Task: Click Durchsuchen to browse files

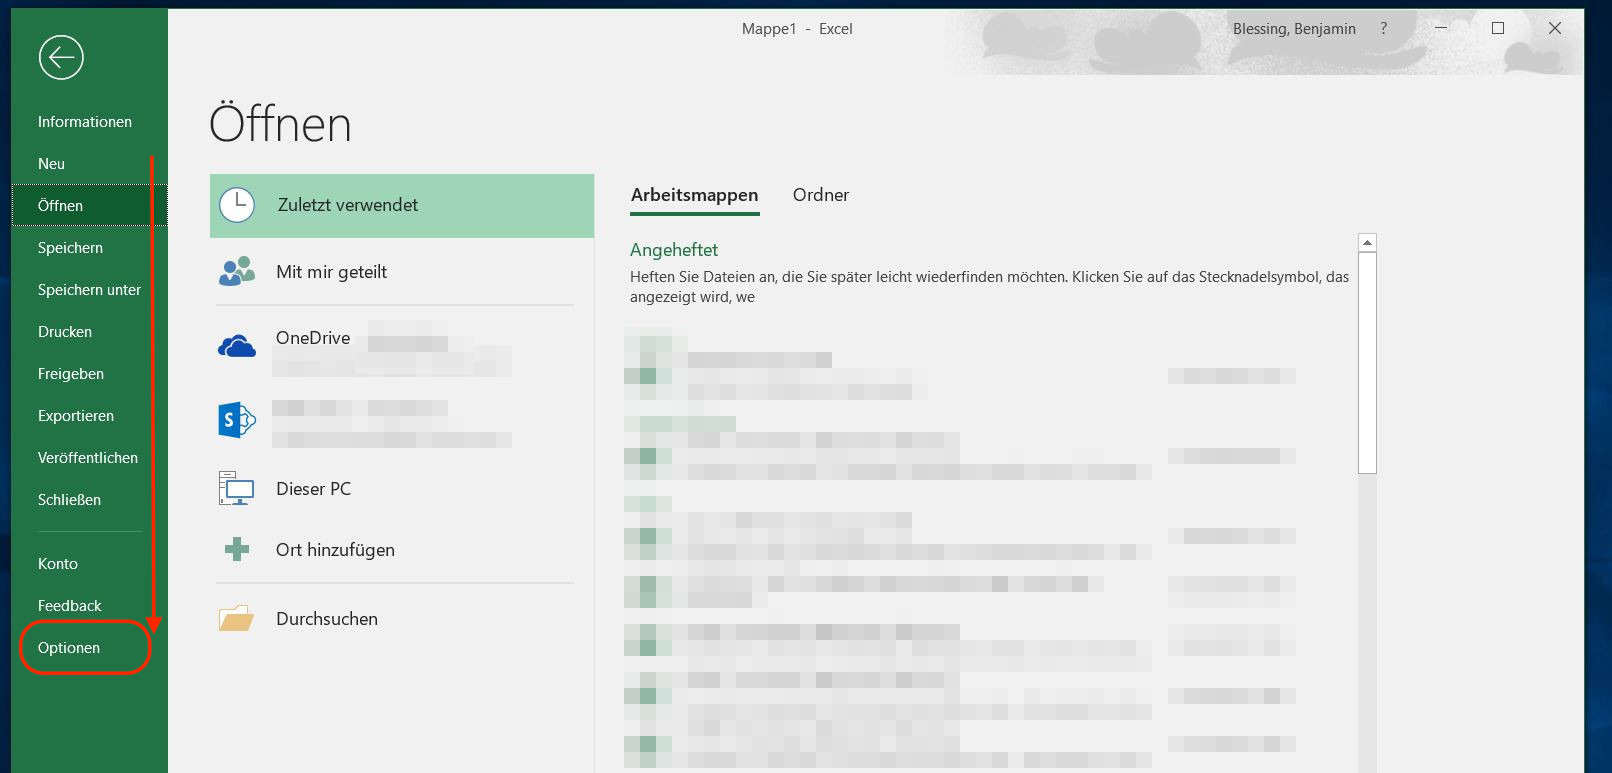Action: pos(402,619)
